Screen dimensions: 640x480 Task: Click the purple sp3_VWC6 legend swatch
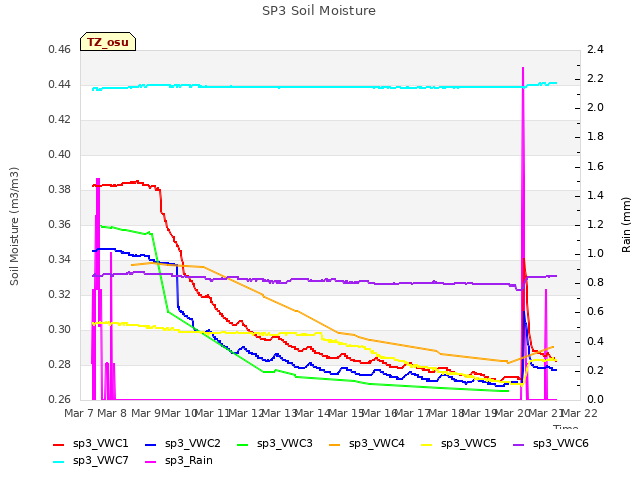[519, 444]
